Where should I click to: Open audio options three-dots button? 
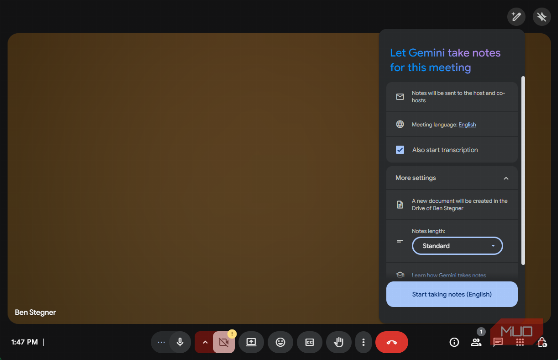click(x=161, y=342)
